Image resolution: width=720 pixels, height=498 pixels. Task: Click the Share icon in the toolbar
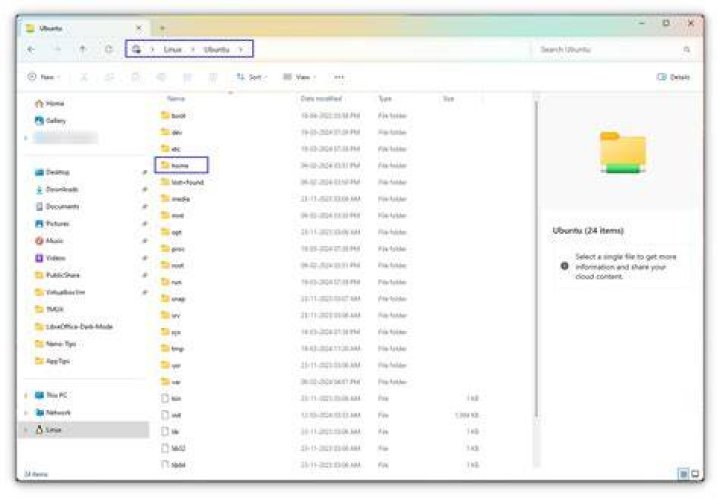tap(187, 77)
